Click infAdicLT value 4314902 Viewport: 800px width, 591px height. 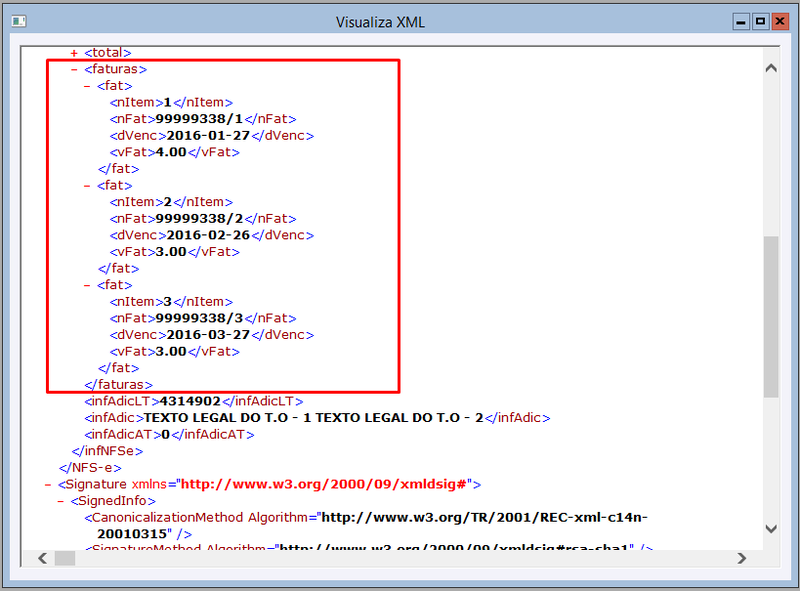pyautogui.click(x=190, y=401)
